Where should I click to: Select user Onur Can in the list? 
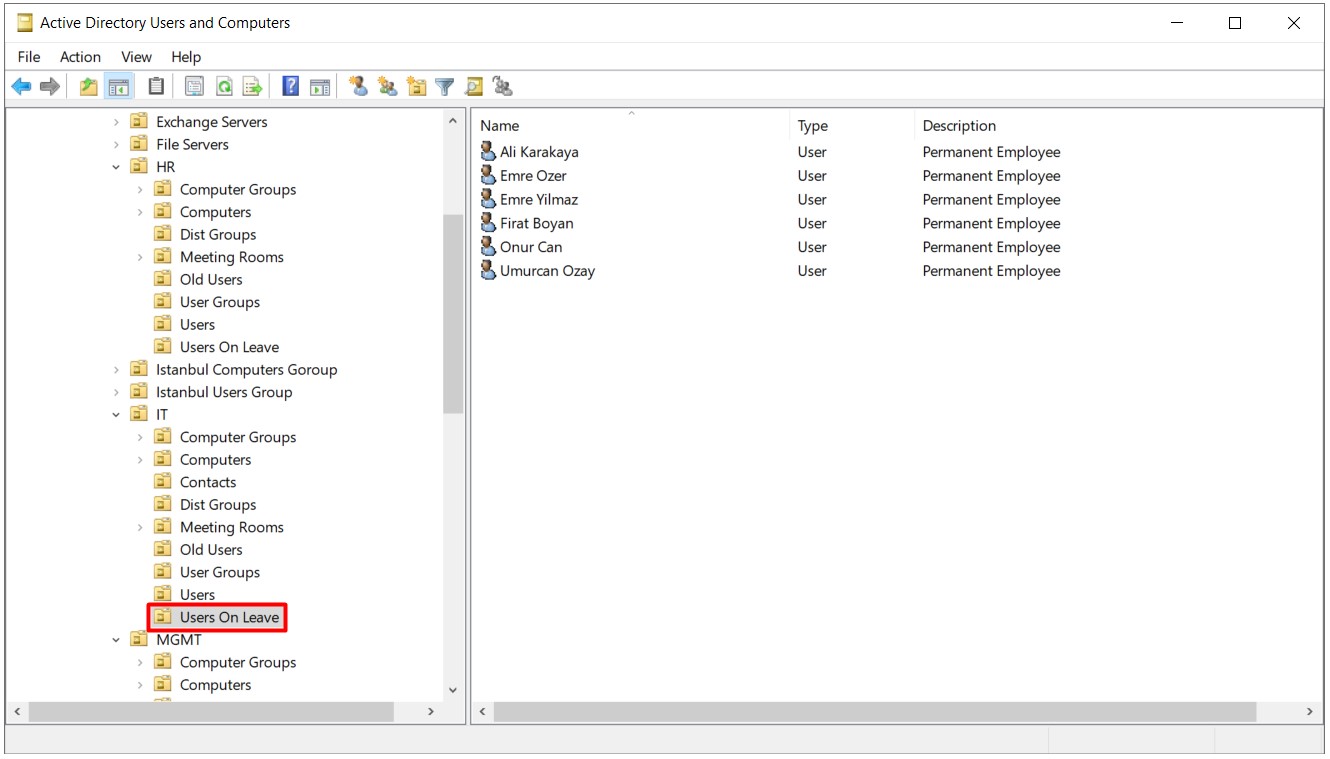click(531, 247)
